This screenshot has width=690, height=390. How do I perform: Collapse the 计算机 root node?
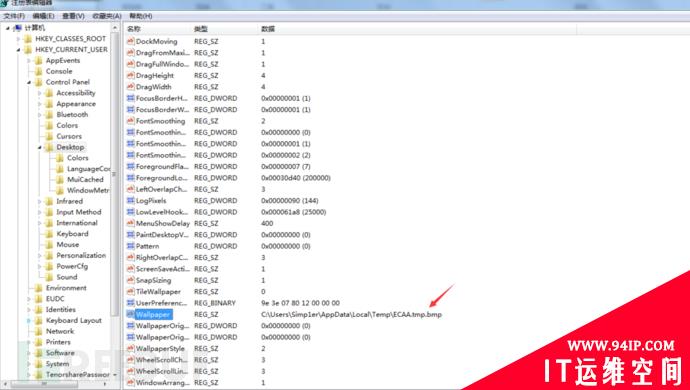8,28
